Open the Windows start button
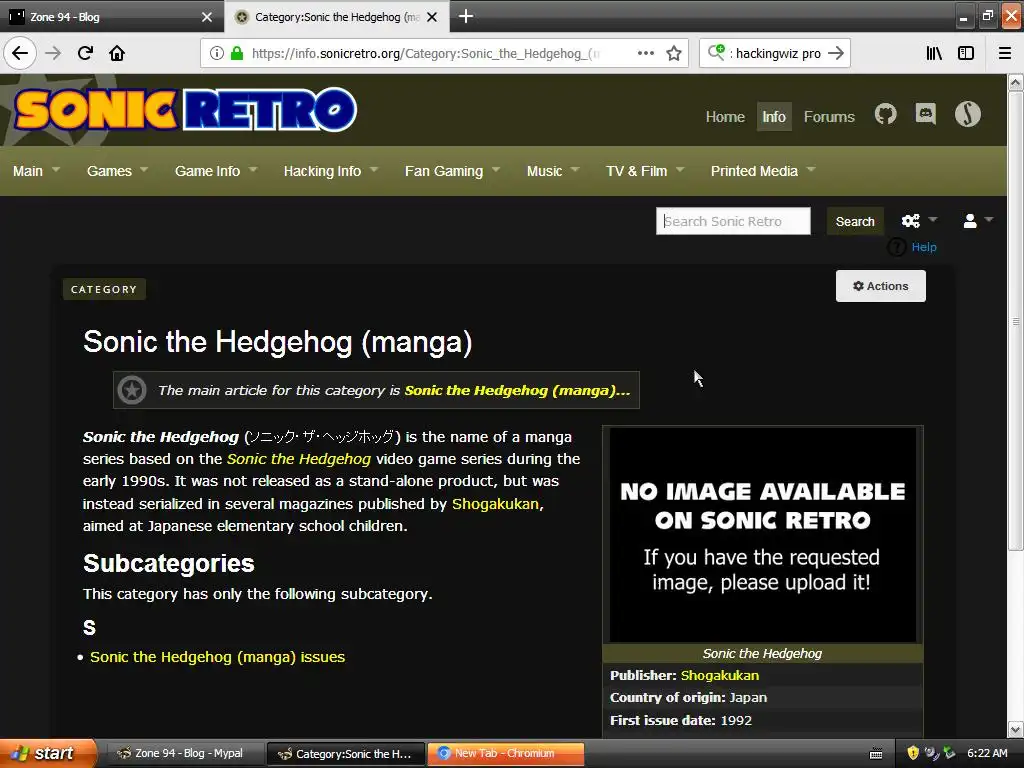 pyautogui.click(x=47, y=753)
